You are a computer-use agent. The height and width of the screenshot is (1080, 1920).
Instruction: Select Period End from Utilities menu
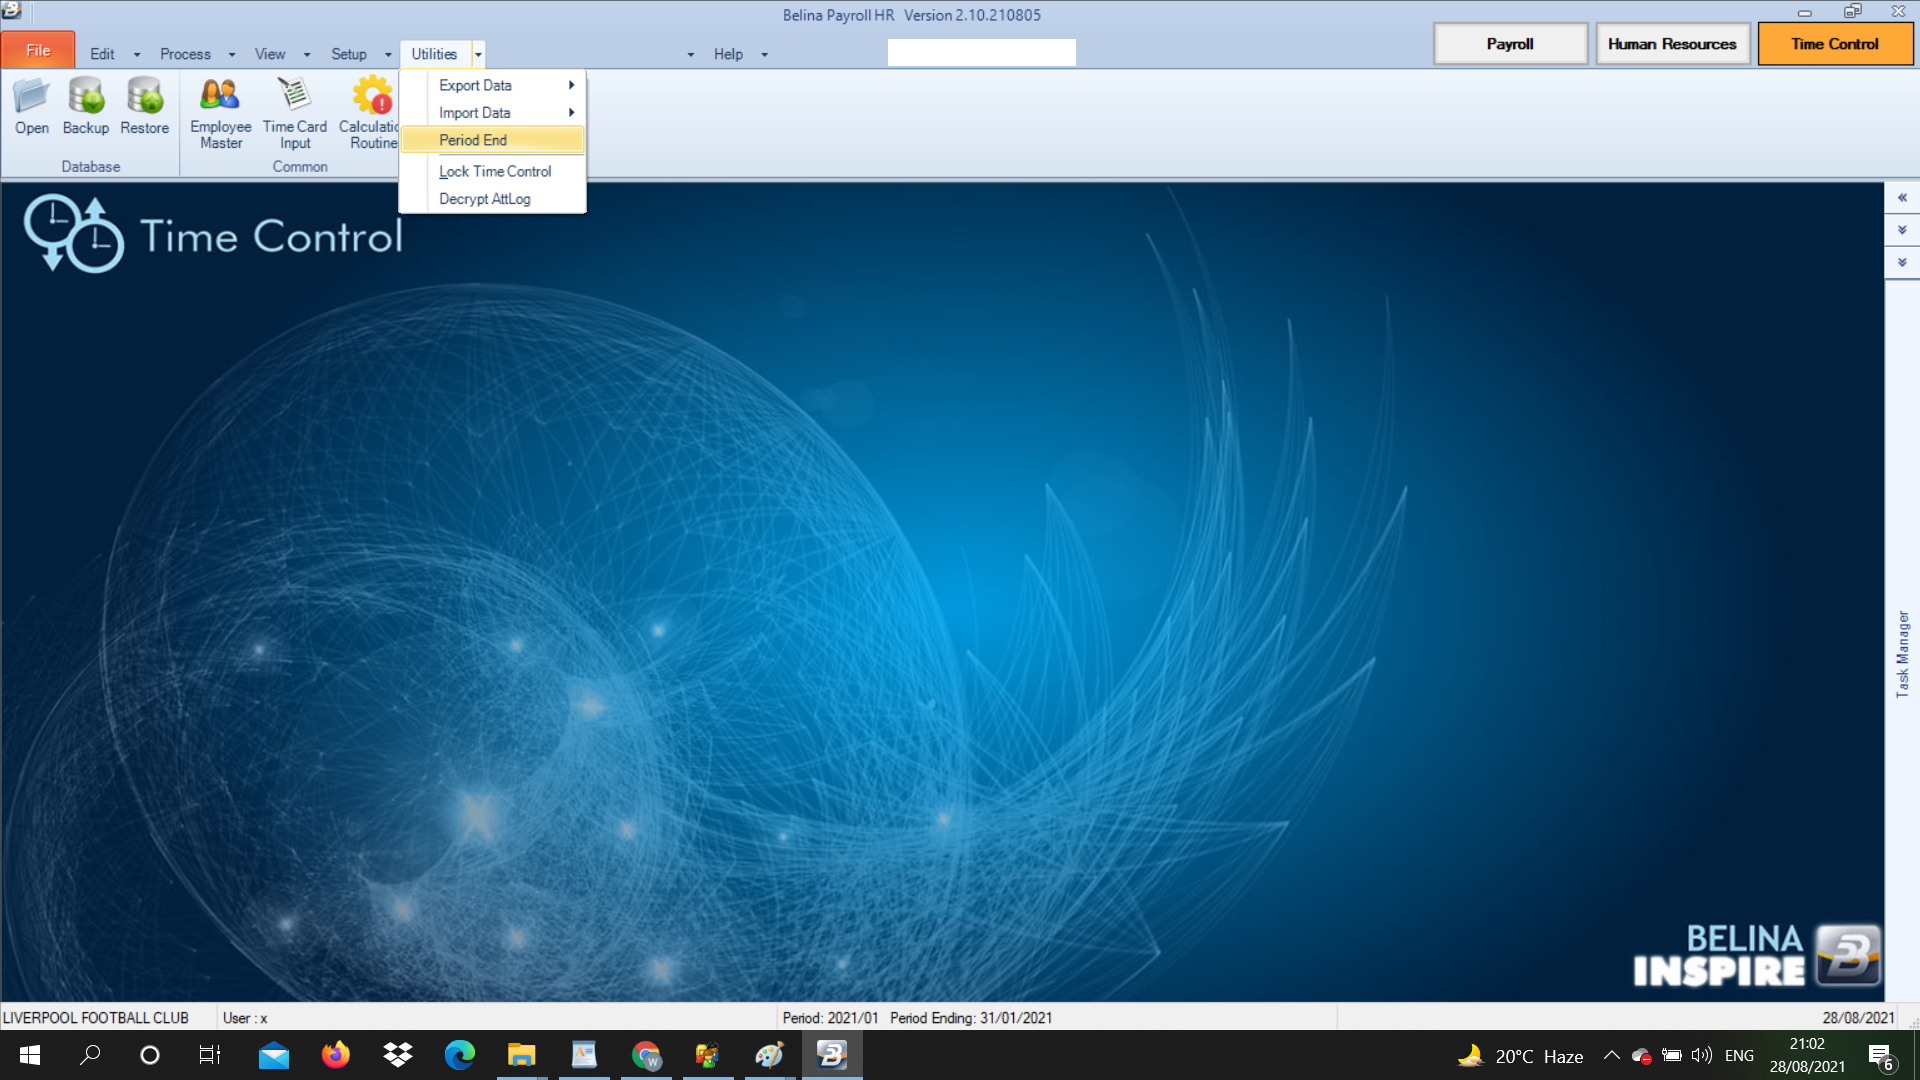[x=492, y=140]
